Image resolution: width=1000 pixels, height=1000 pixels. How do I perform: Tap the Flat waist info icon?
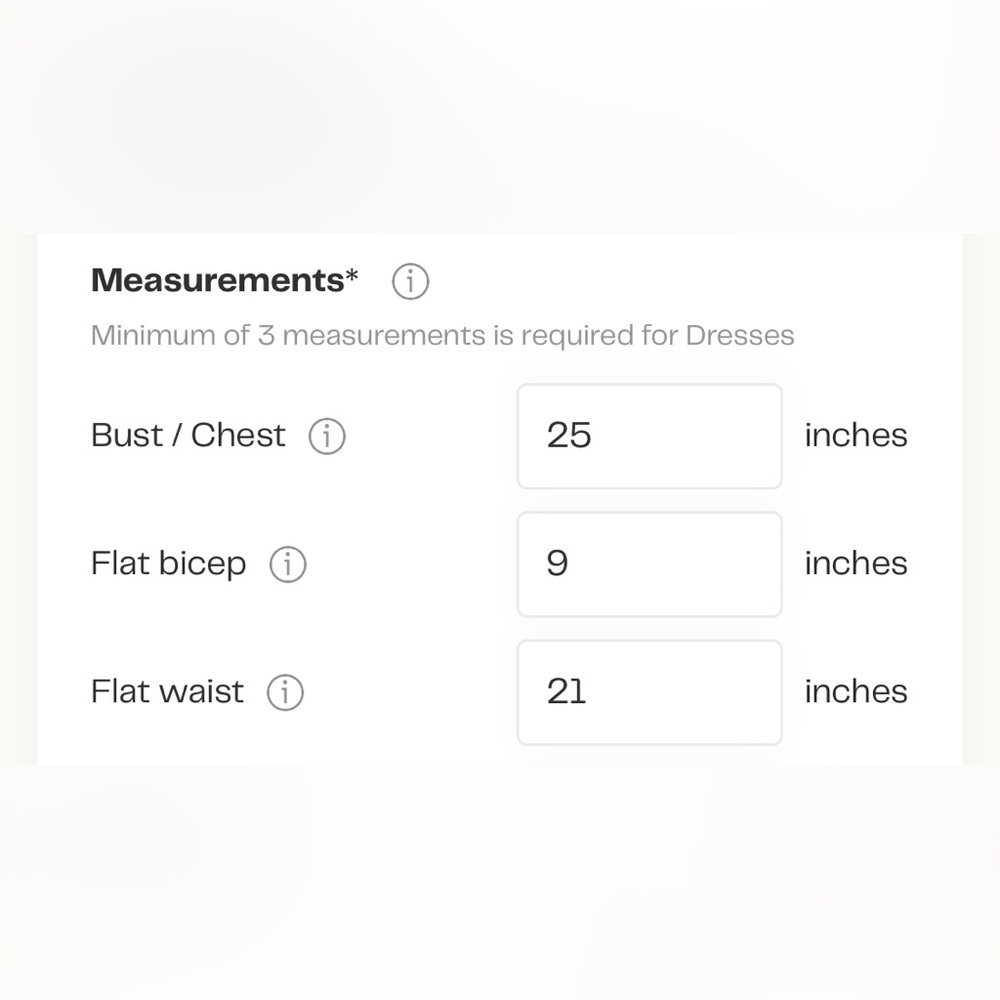click(285, 692)
